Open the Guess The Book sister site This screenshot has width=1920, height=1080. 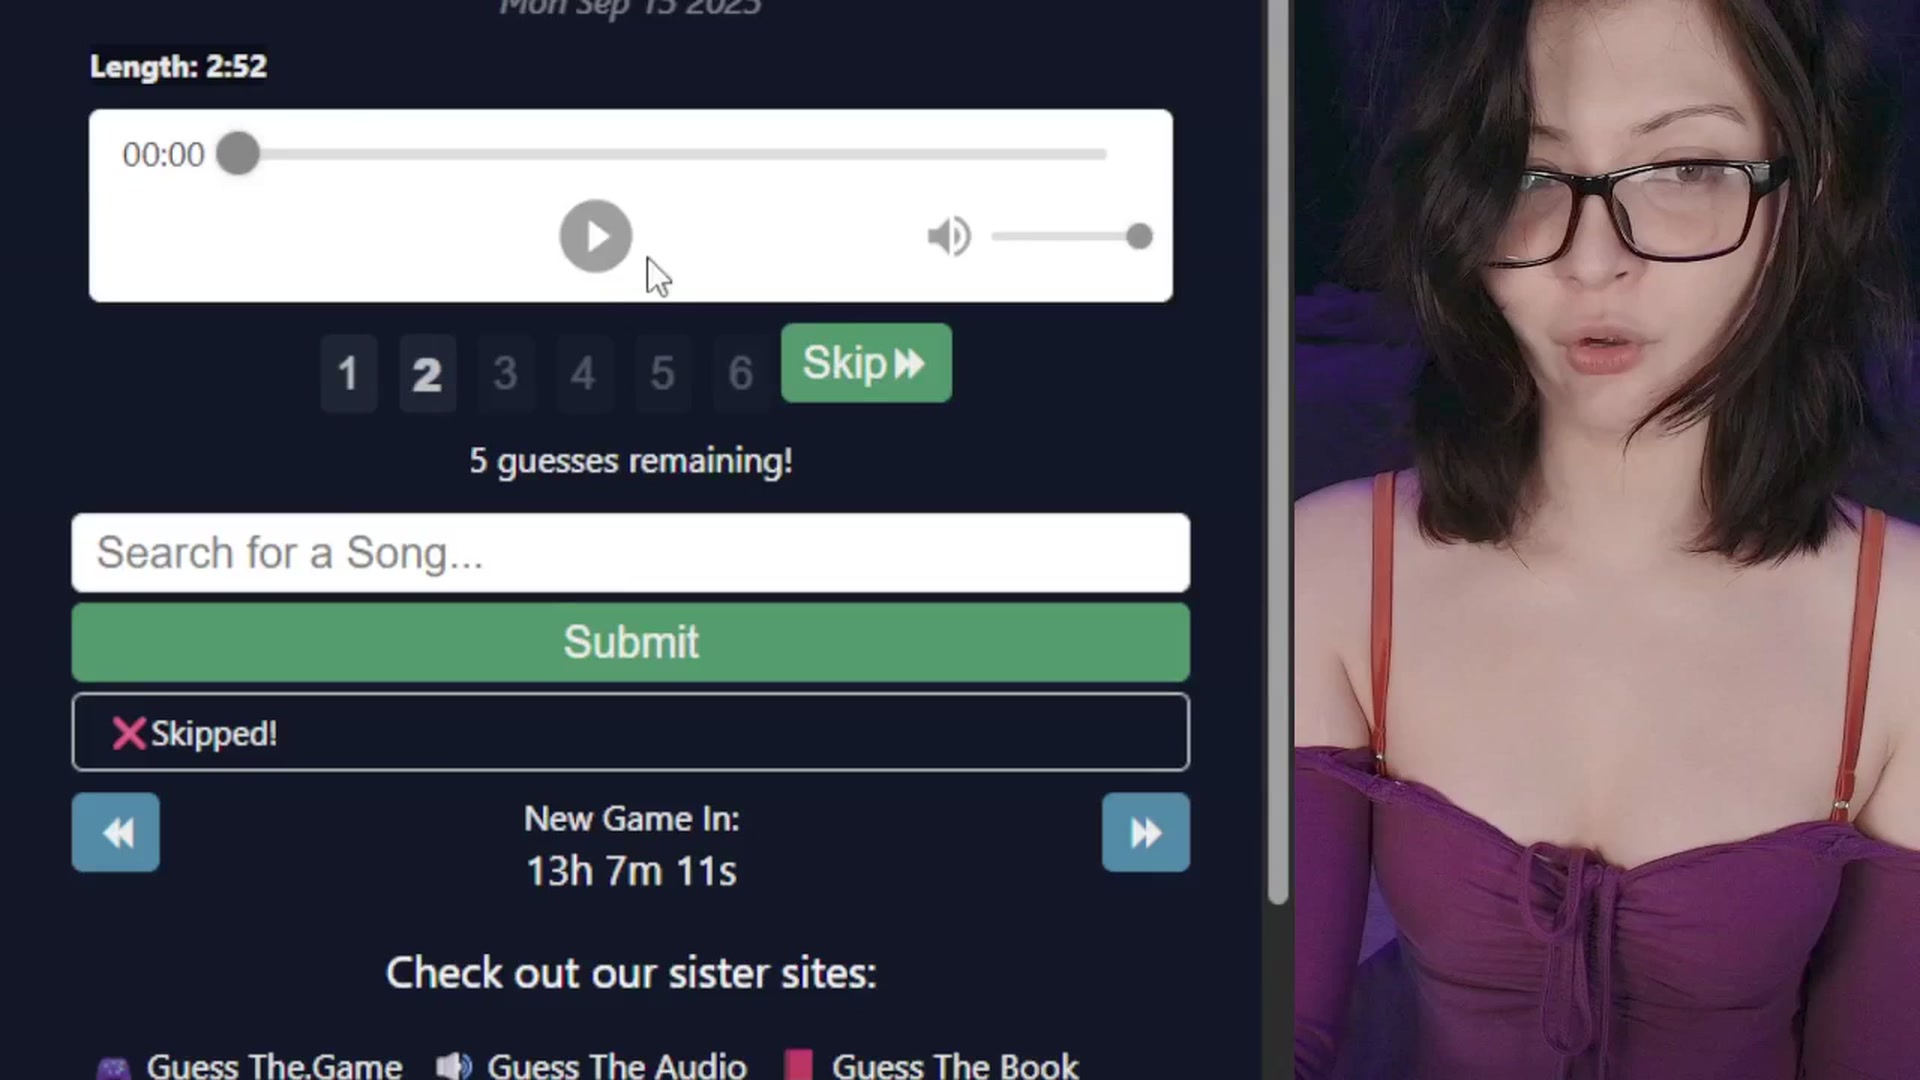(932, 1066)
